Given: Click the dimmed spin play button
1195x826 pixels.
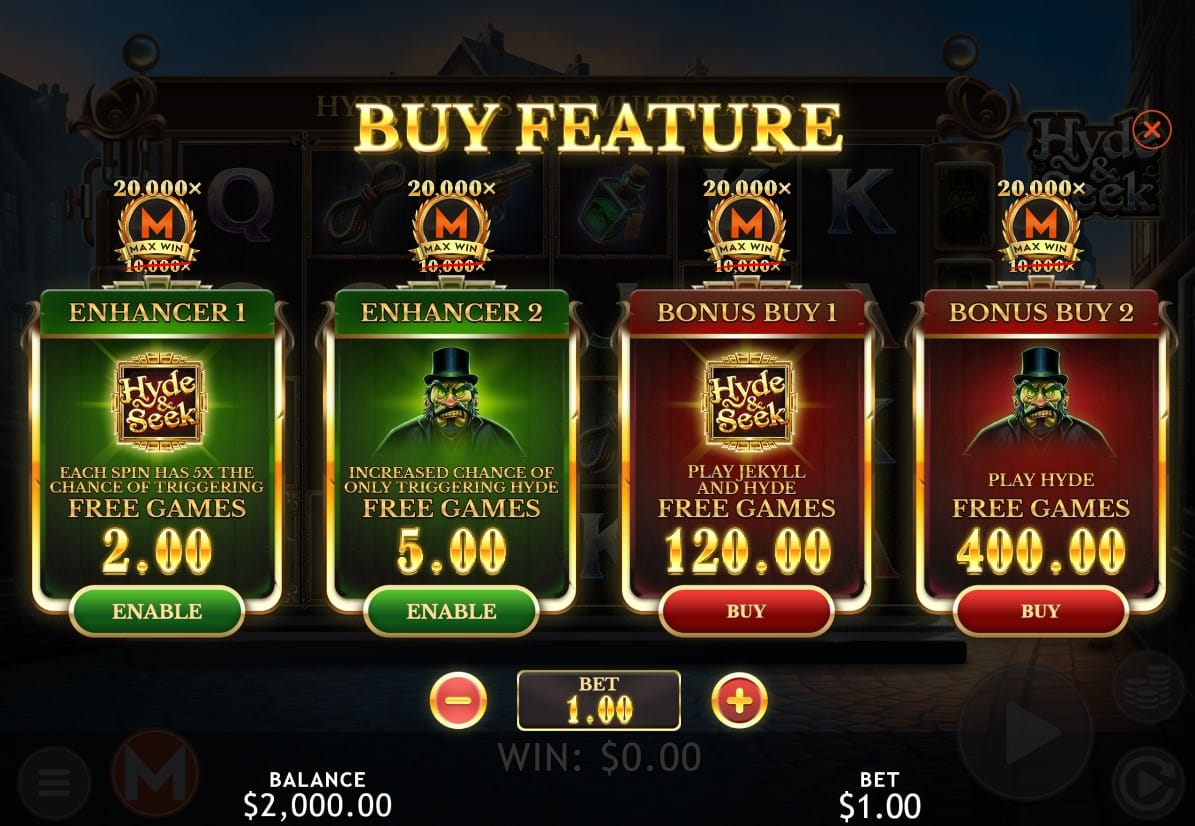Looking at the screenshot, I should coord(1026,733).
